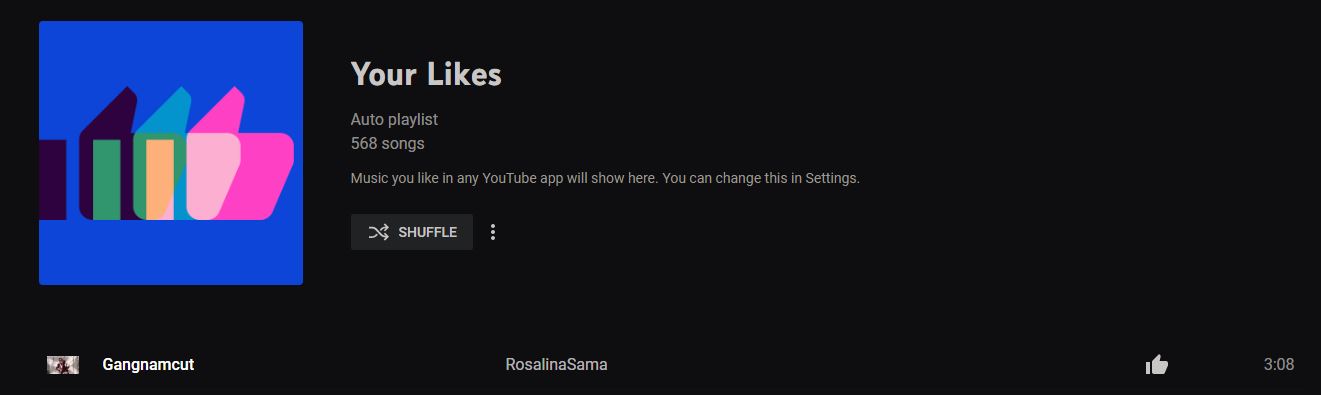Open the RosalinaSama artist page
This screenshot has height=395, width=1321.
pyautogui.click(x=556, y=365)
